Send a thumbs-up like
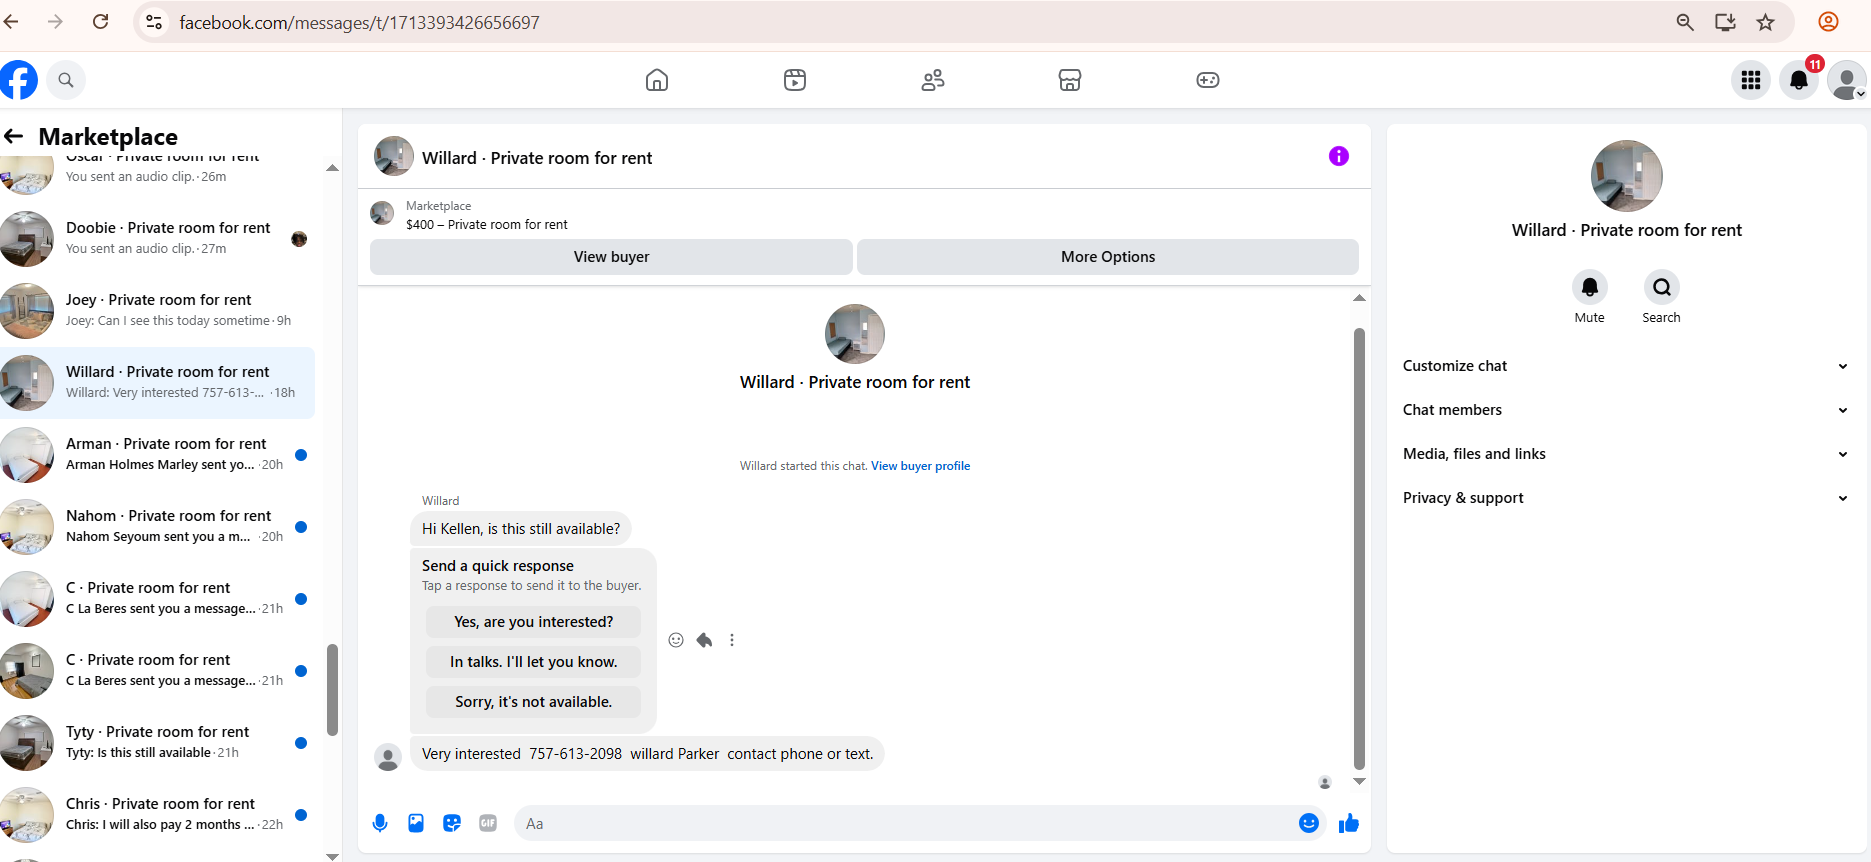 [1349, 823]
